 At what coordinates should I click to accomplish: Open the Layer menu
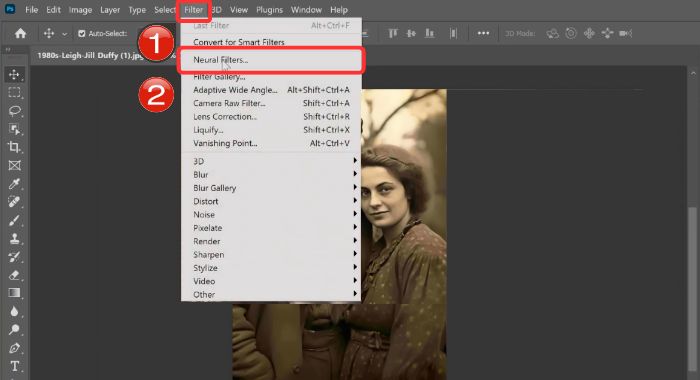click(x=110, y=10)
